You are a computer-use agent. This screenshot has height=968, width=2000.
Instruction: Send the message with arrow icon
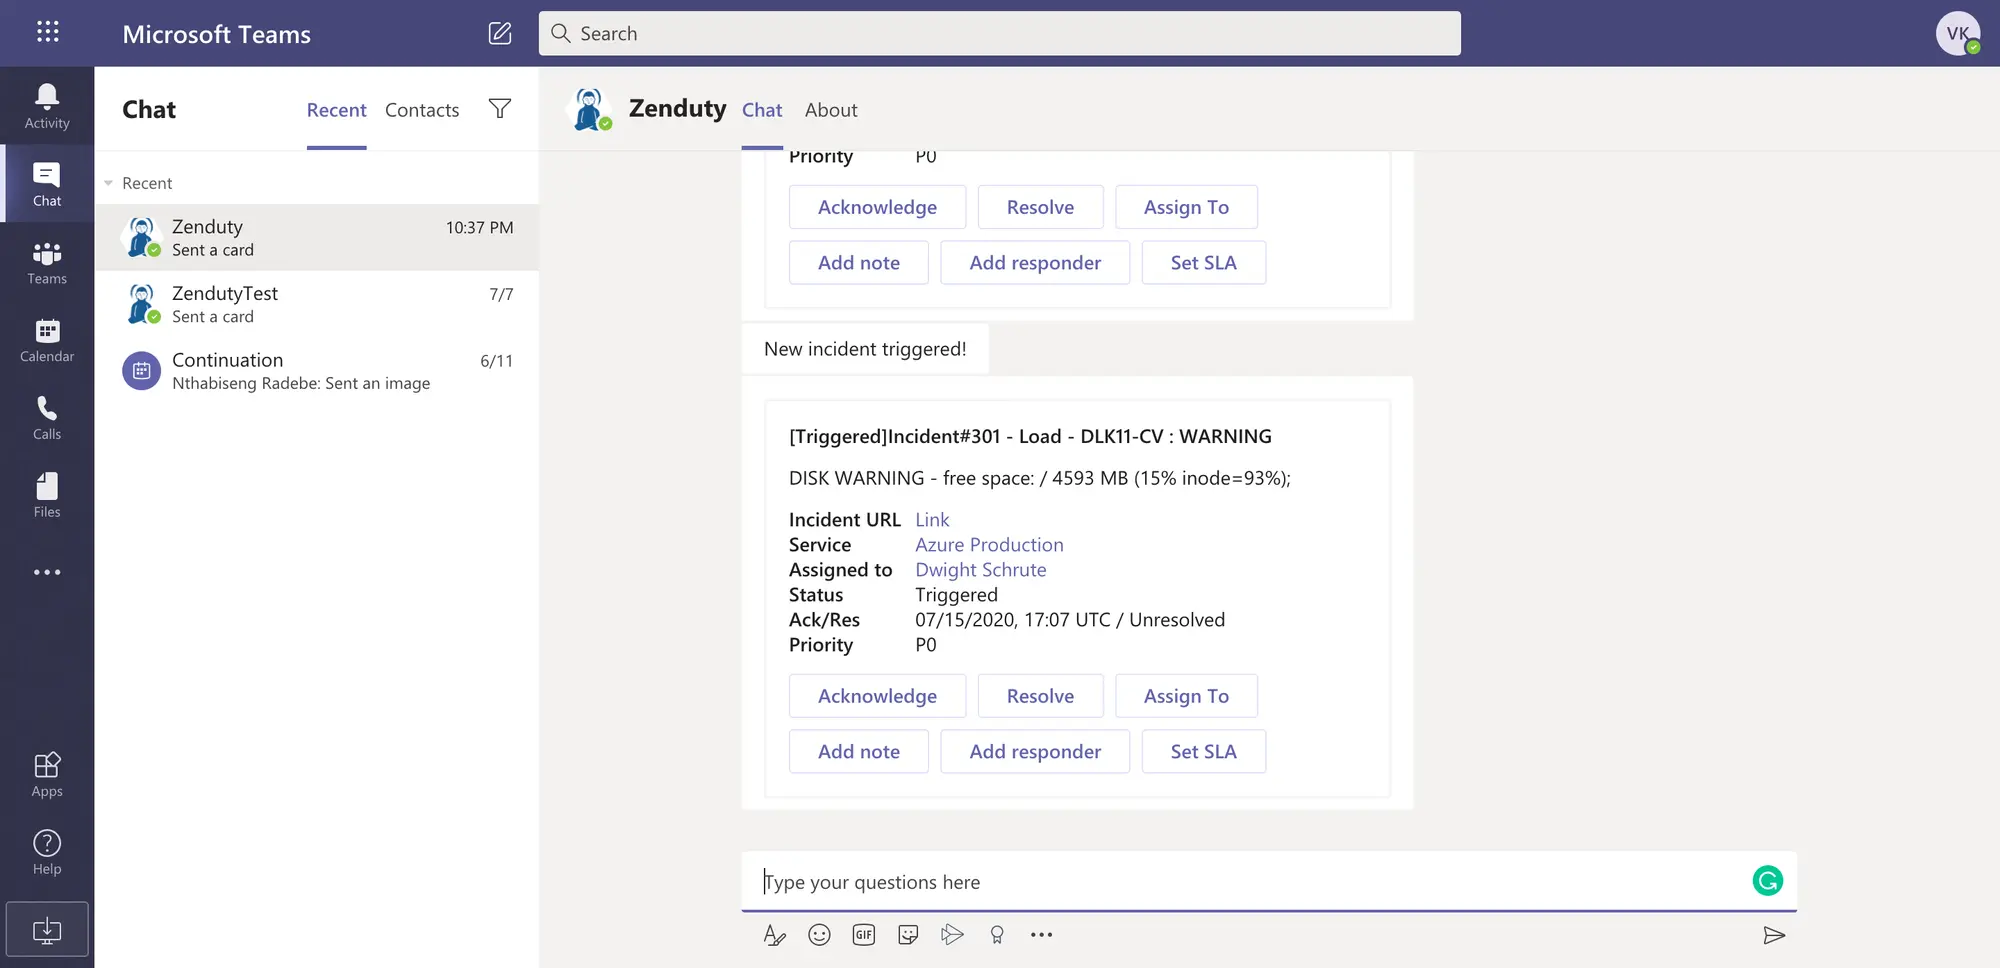coord(1774,935)
